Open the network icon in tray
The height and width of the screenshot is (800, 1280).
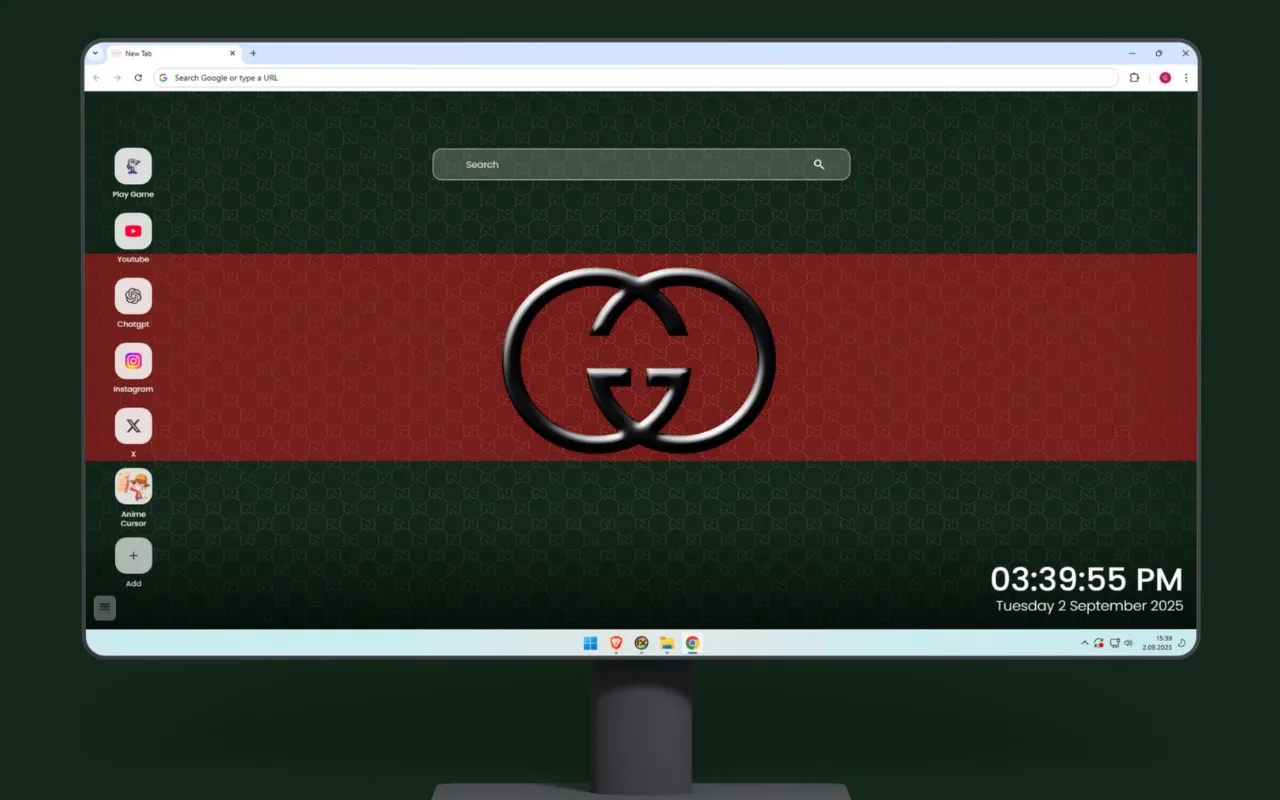tap(1113, 643)
